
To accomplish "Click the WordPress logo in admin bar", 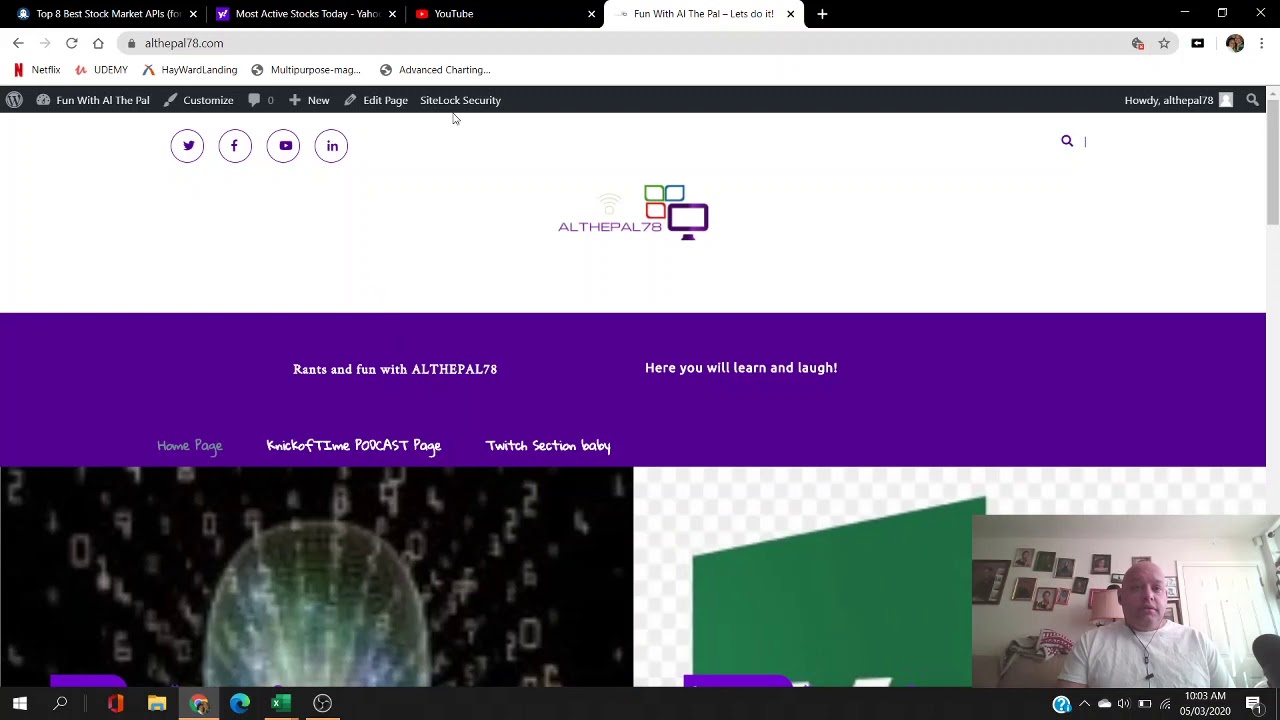I will tap(14, 100).
